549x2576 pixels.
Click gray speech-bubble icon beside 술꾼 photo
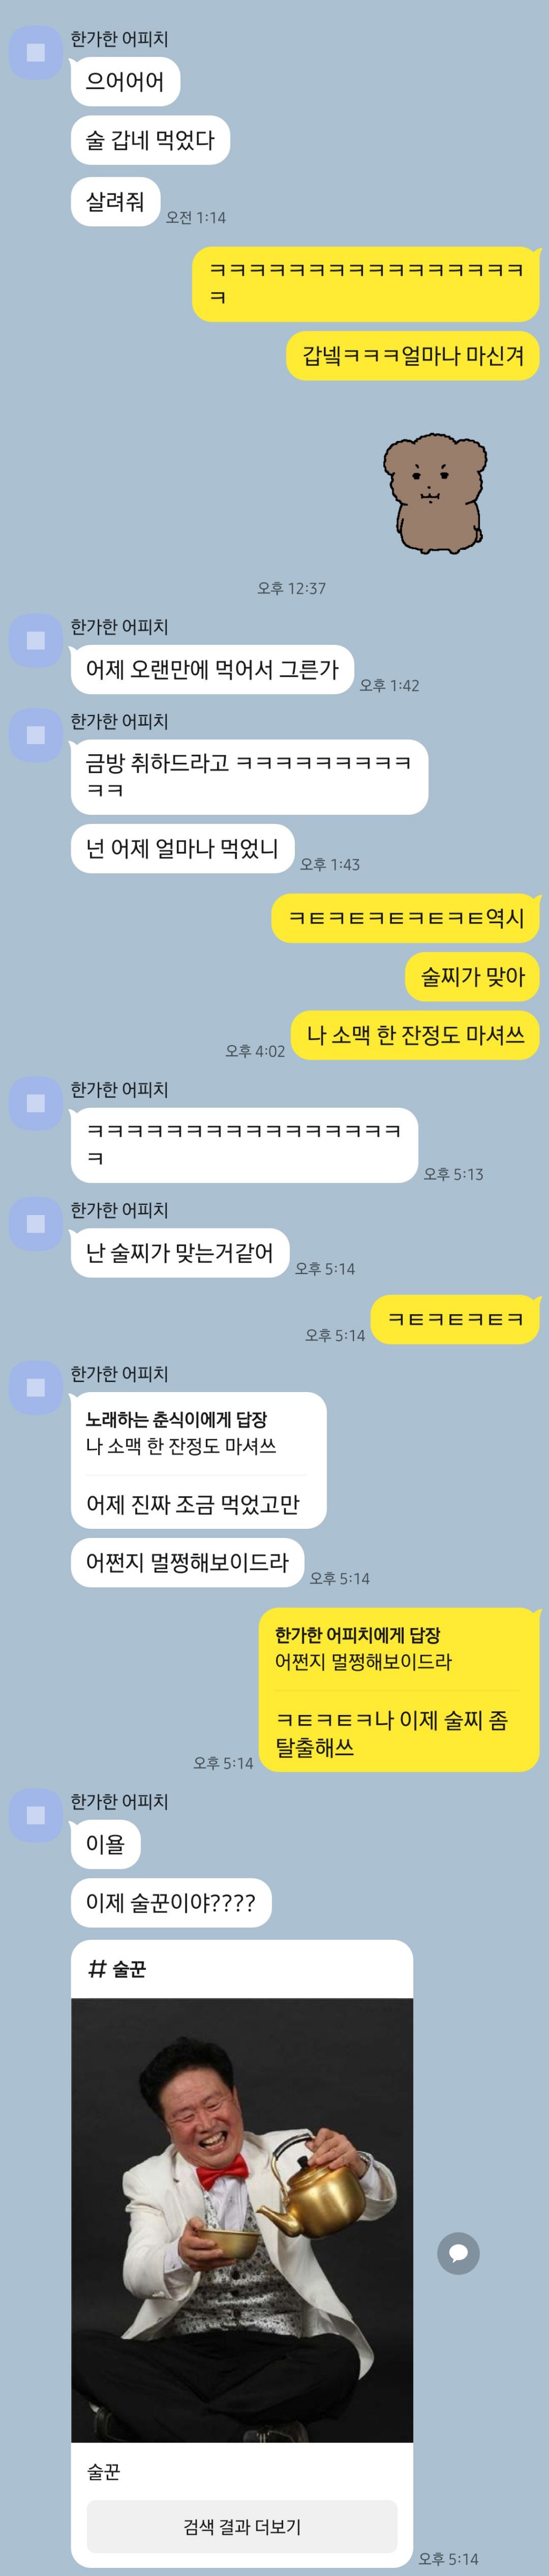tap(458, 2253)
